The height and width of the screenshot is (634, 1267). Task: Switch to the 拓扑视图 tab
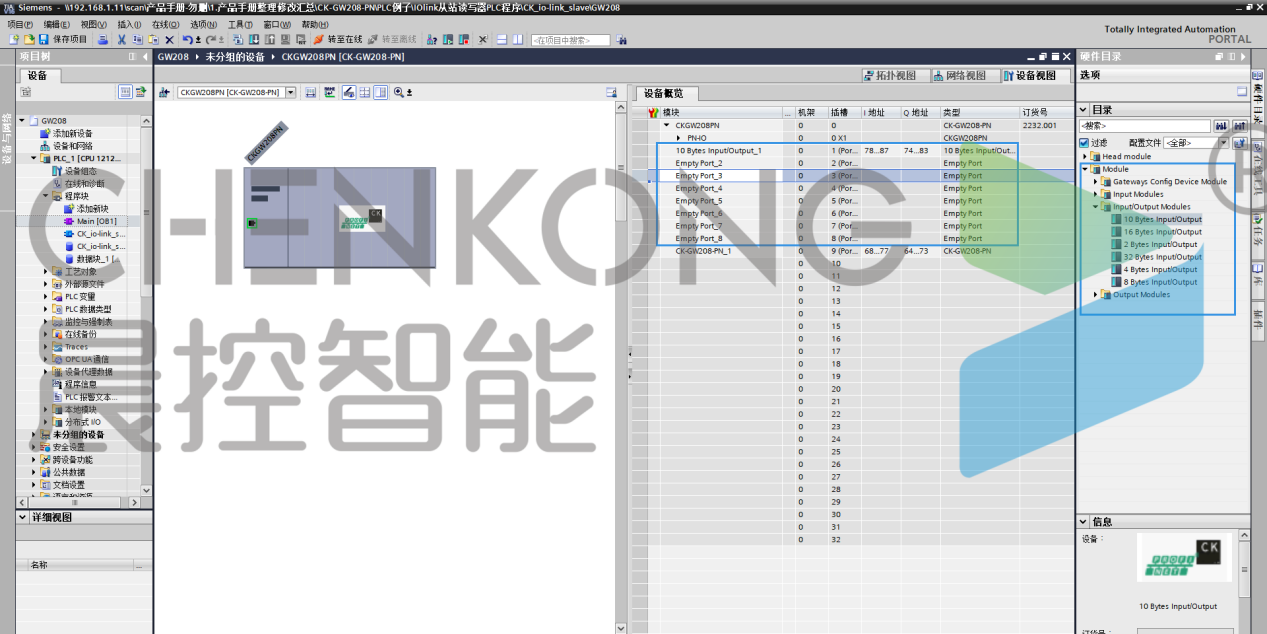pyautogui.click(x=889, y=76)
